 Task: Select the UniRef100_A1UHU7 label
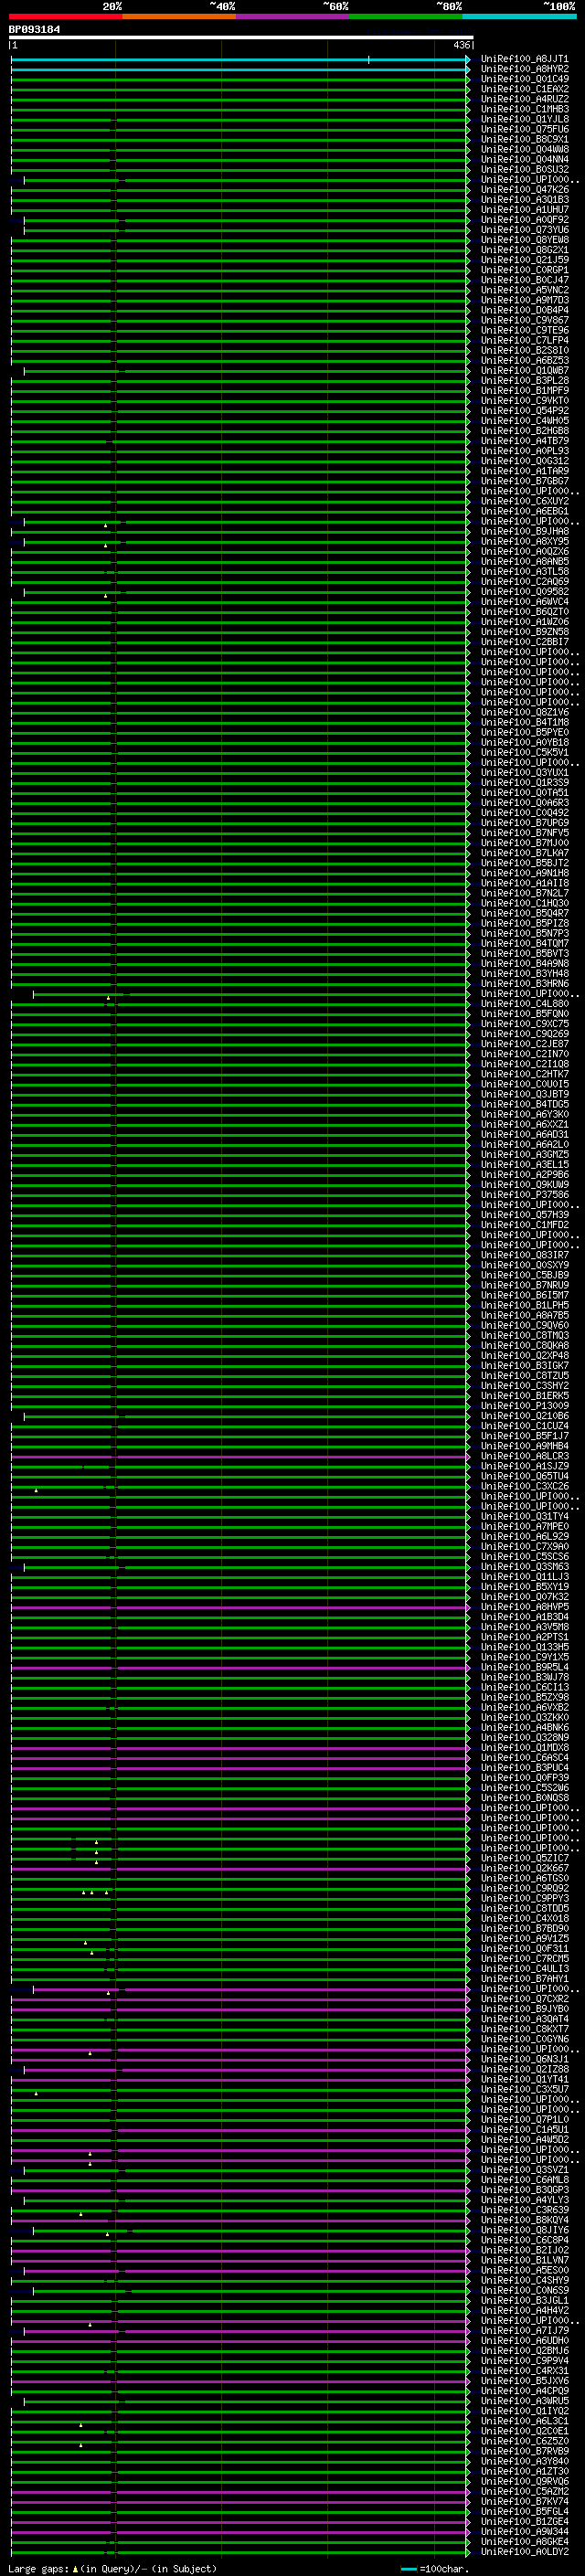(524, 210)
